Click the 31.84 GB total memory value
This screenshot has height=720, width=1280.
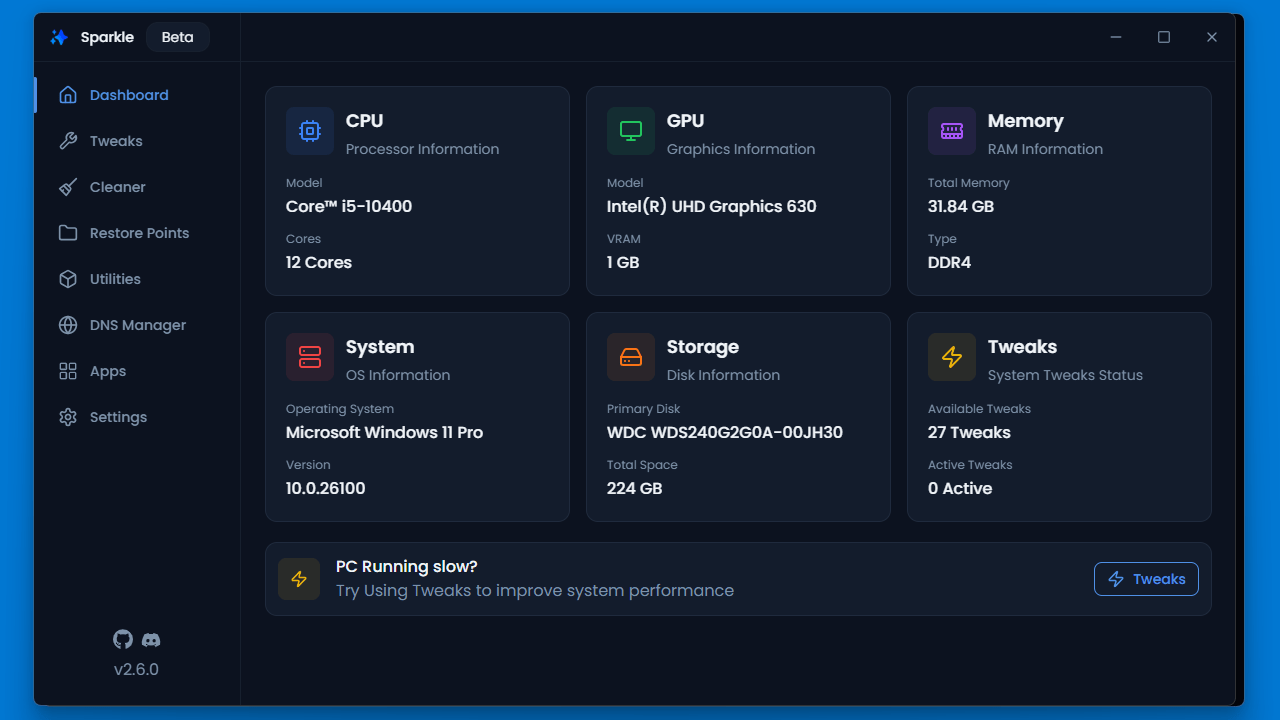(x=961, y=206)
